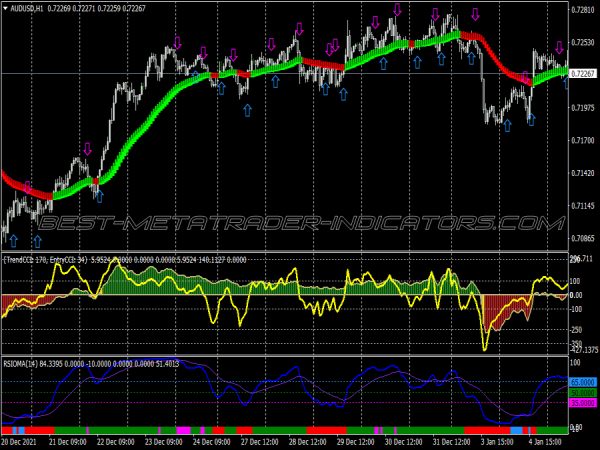The width and height of the screenshot is (600, 450).
Task: Select the blue 65.0000 level tag
Action: click(583, 382)
